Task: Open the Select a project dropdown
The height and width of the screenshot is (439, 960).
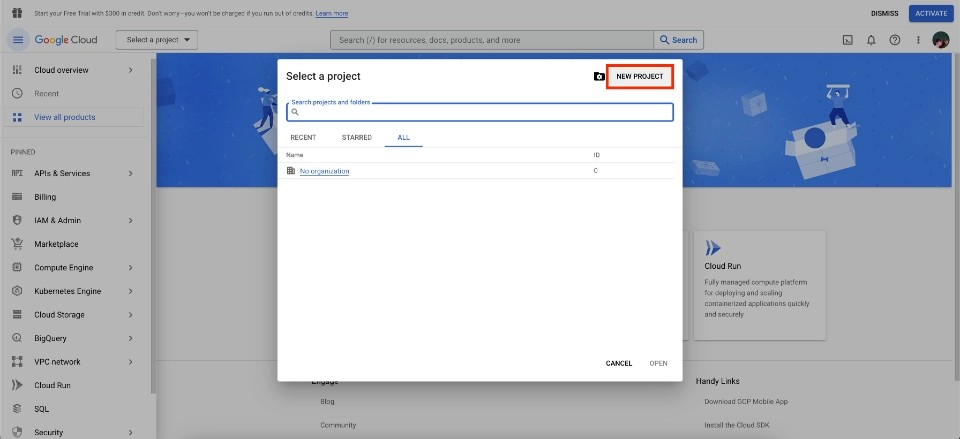Action: pos(157,40)
